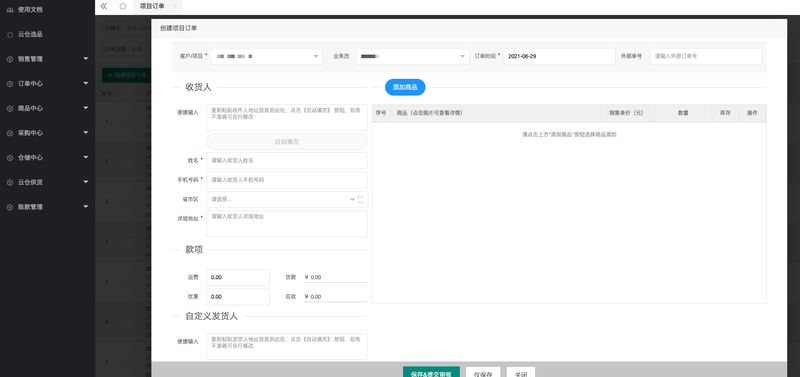Screen dimensions: 800x377
Task: Click the 收货人 便捷输入 text area
Action: (287, 117)
